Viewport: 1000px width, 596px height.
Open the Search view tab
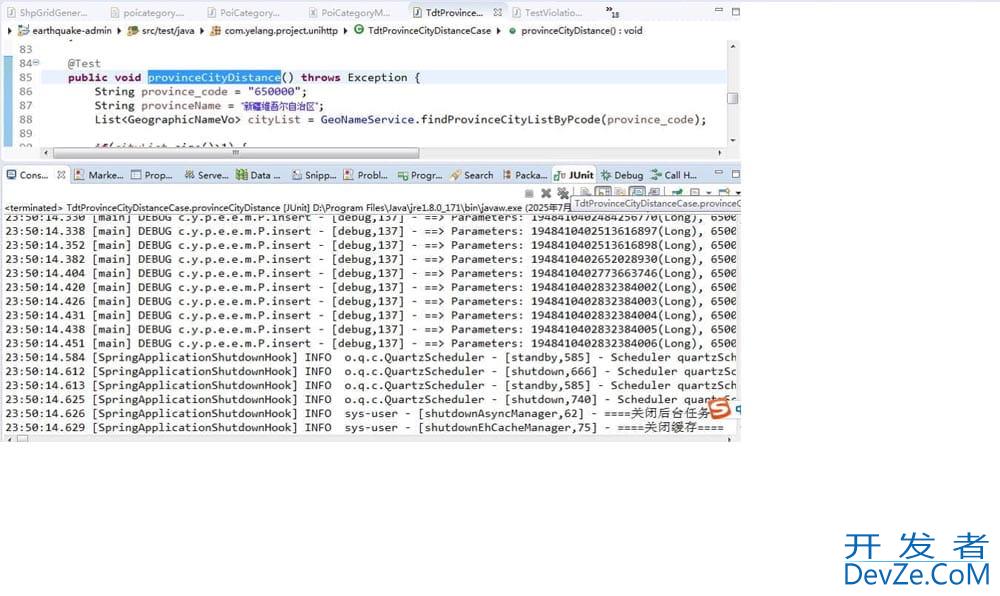click(x=472, y=175)
